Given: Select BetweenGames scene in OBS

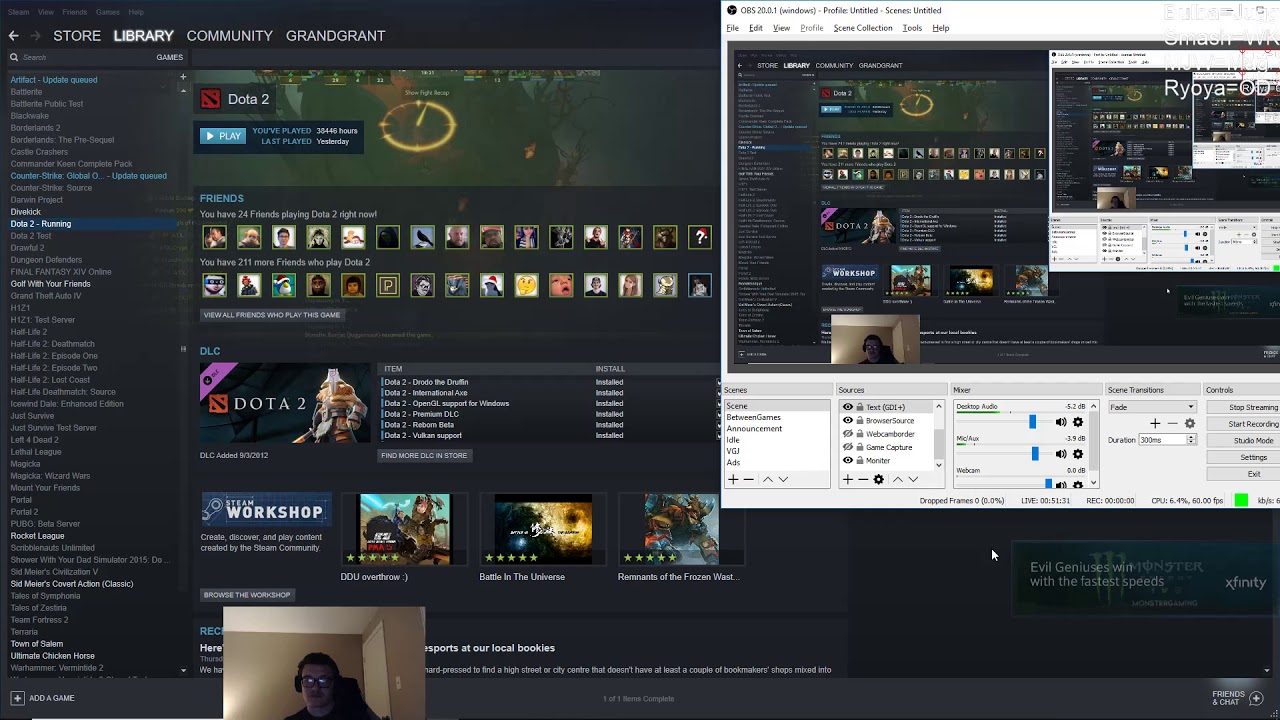Looking at the screenshot, I should 754,418.
